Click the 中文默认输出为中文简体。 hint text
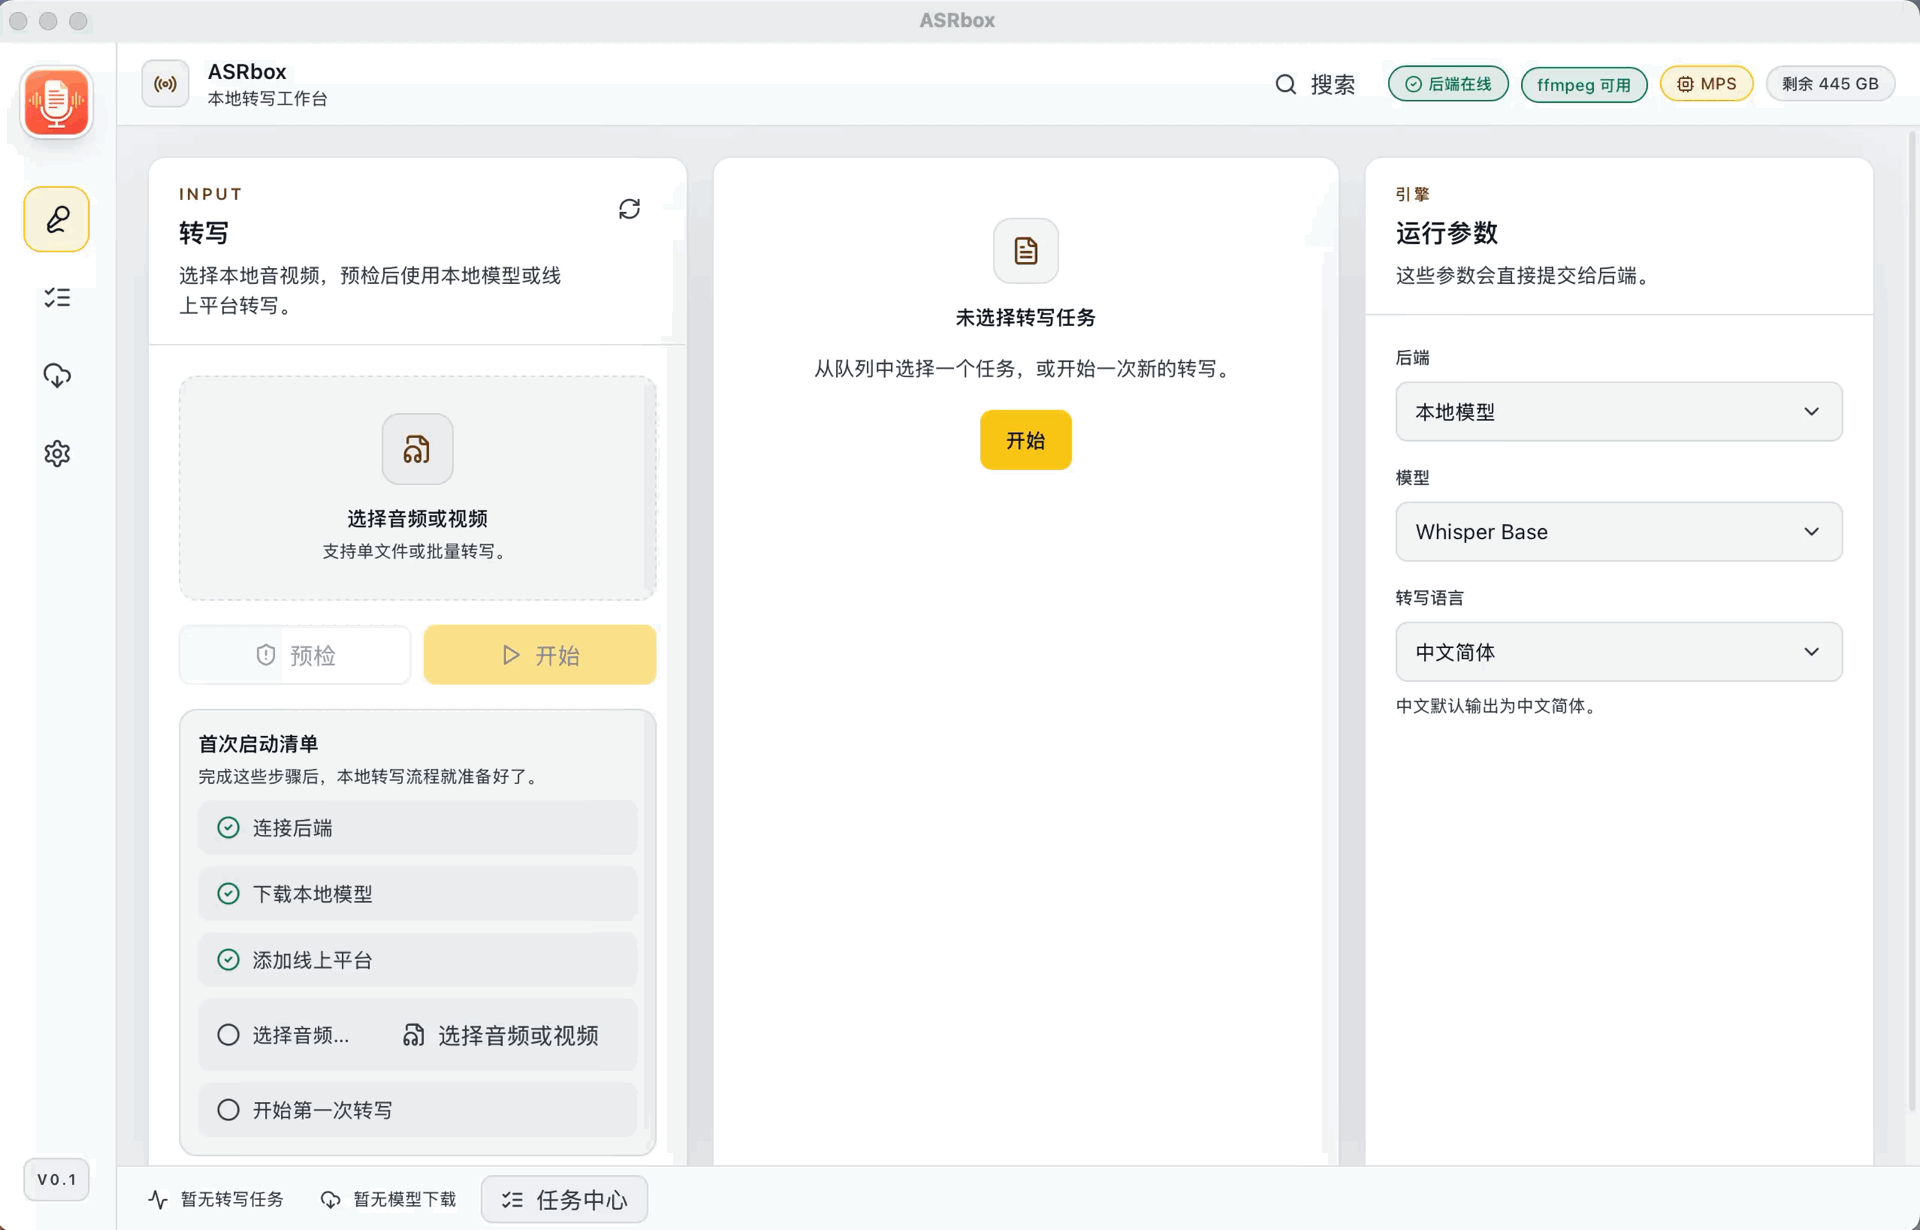1920x1230 pixels. [1499, 705]
